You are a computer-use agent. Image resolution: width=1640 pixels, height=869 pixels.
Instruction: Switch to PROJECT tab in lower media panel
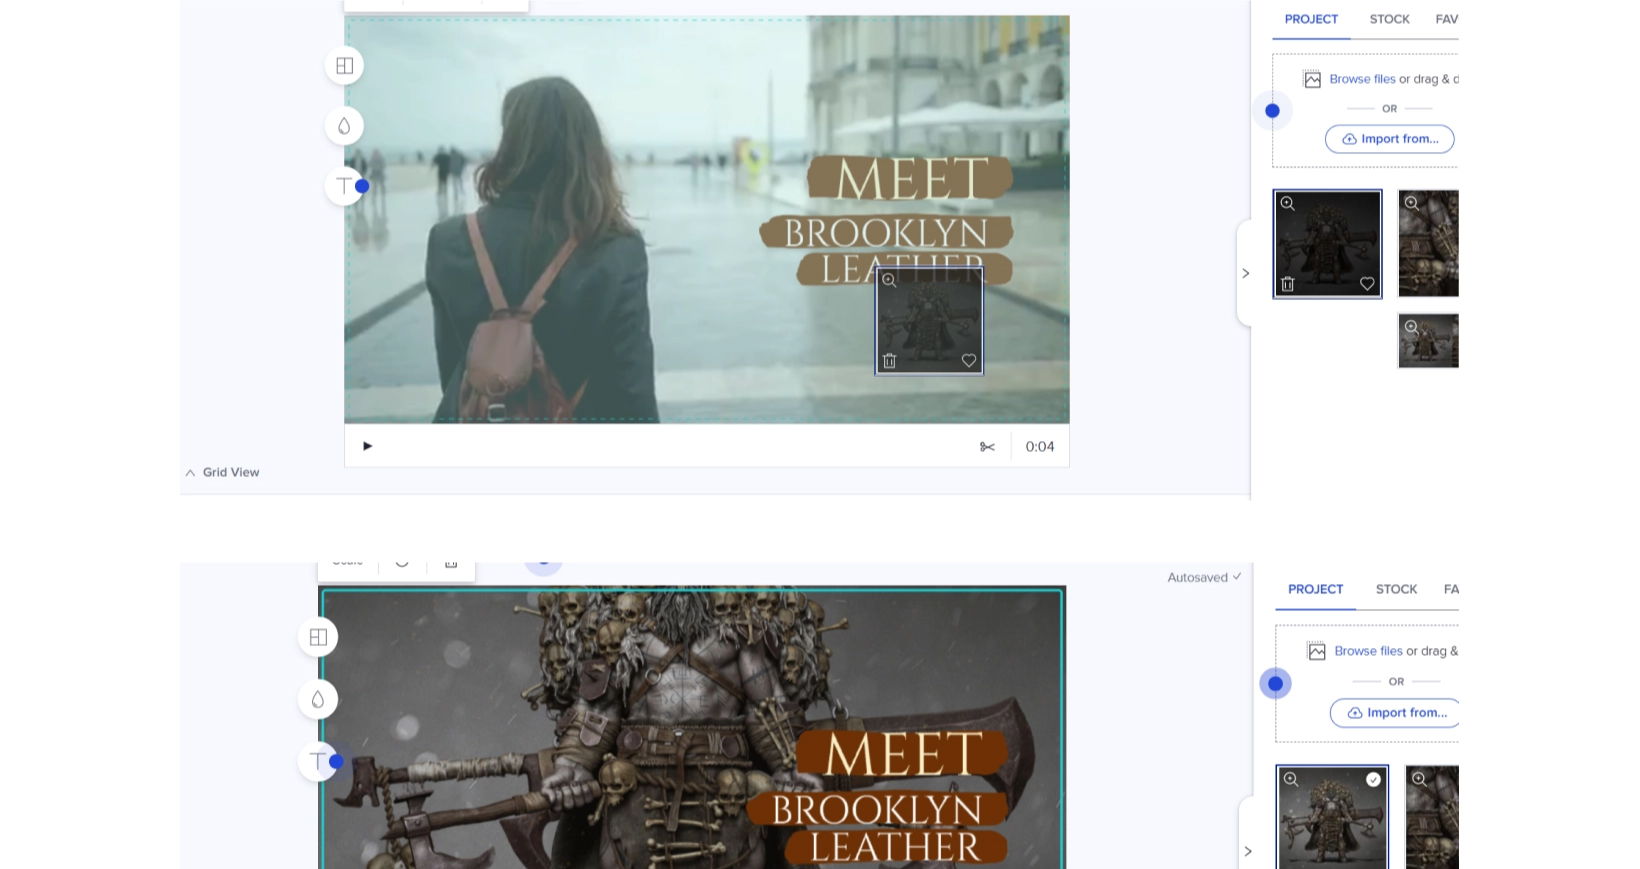[x=1315, y=589]
